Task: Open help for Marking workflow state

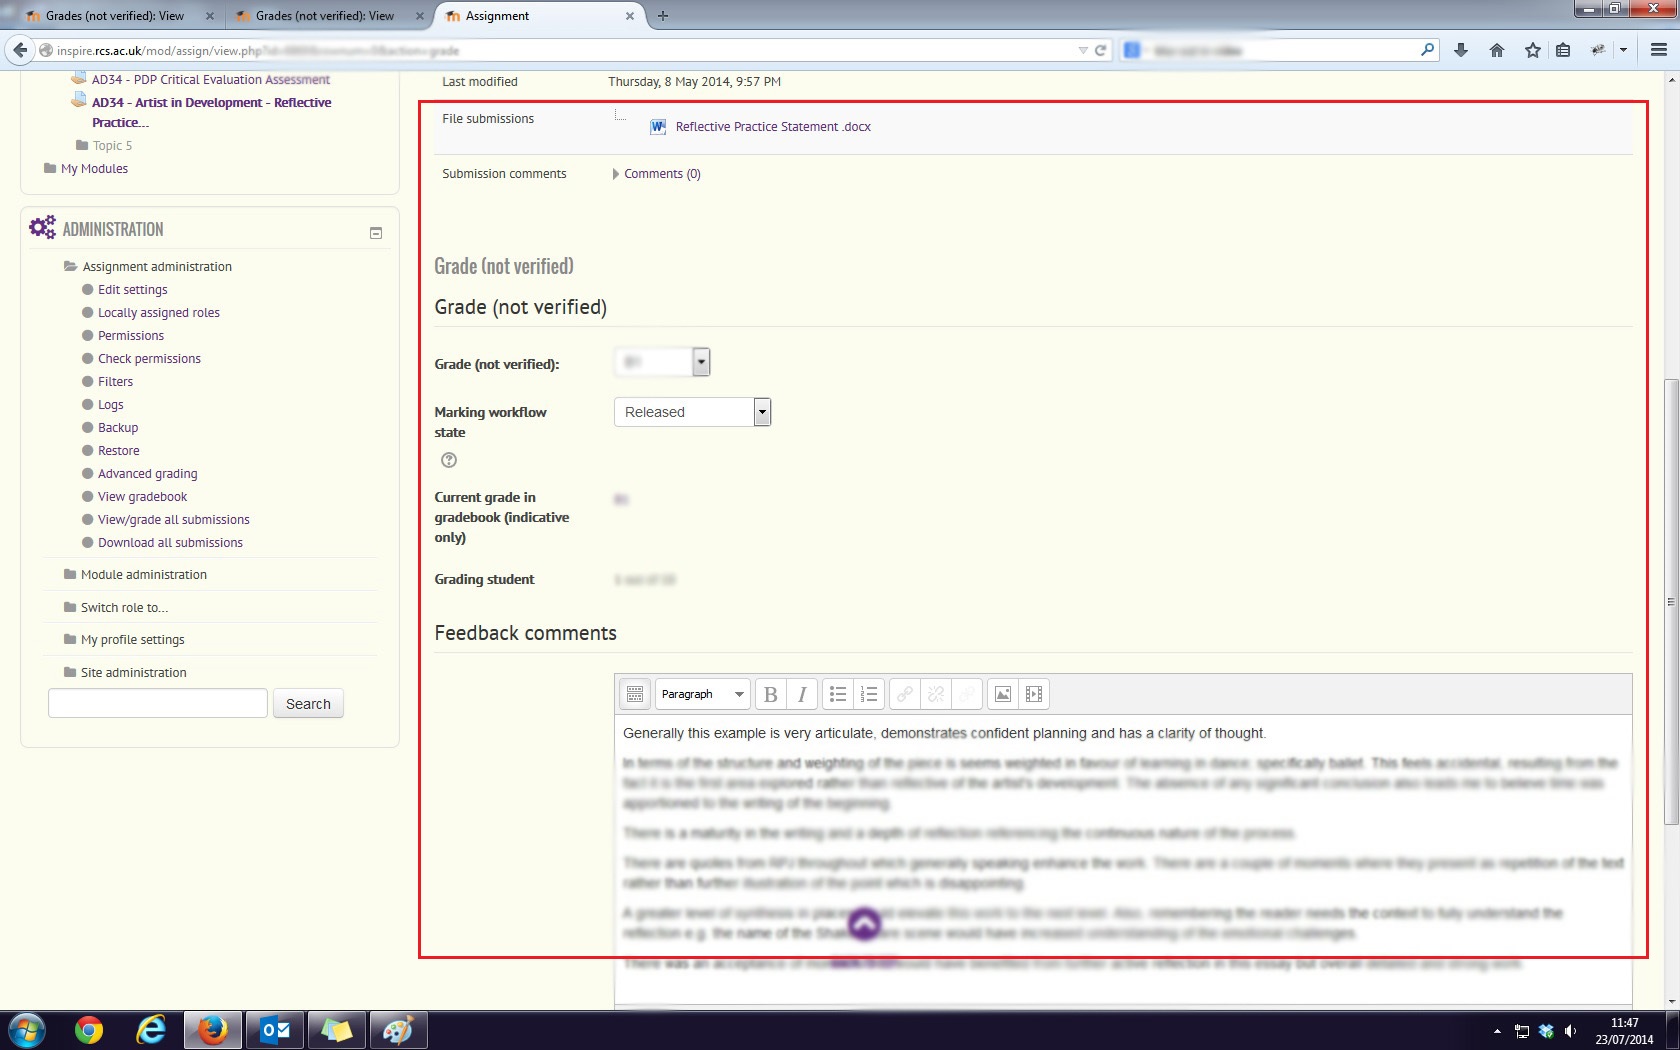Action: point(449,460)
